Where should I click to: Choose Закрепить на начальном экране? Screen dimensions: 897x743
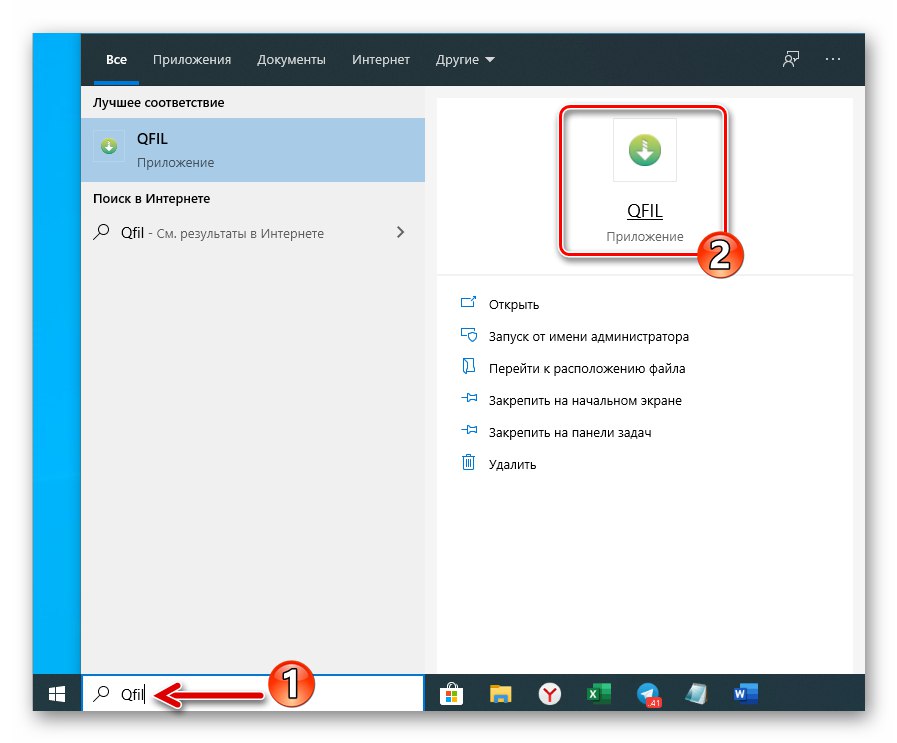tap(585, 401)
